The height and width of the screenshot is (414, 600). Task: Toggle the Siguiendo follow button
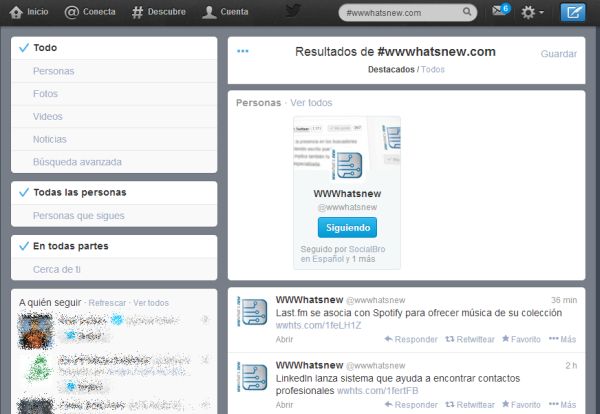[x=347, y=228]
